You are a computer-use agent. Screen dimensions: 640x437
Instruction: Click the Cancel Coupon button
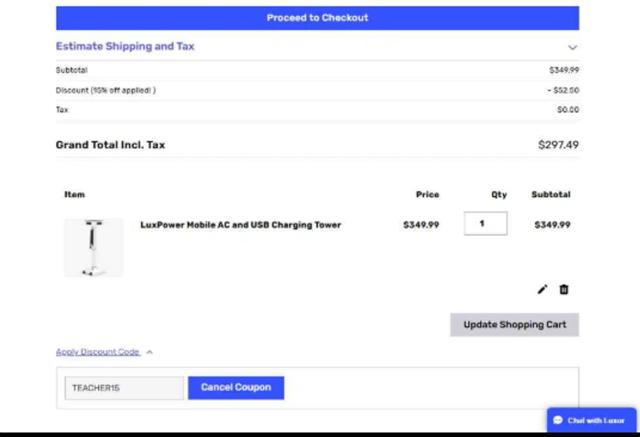pos(236,388)
